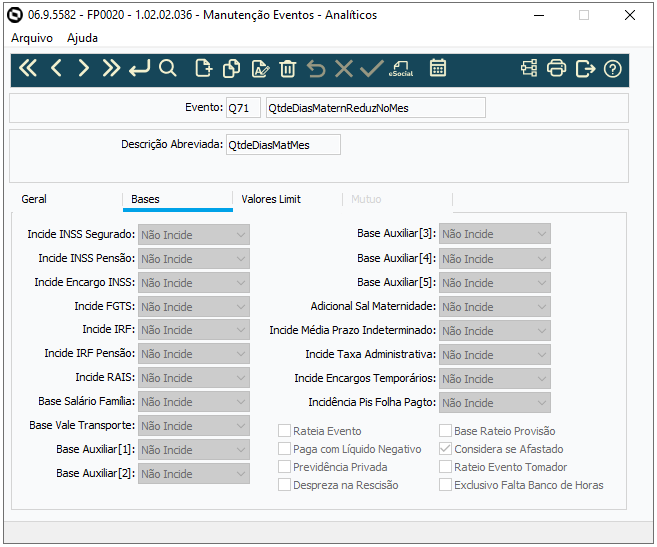Click the go-to (enter arrow) icon

click(x=140, y=68)
